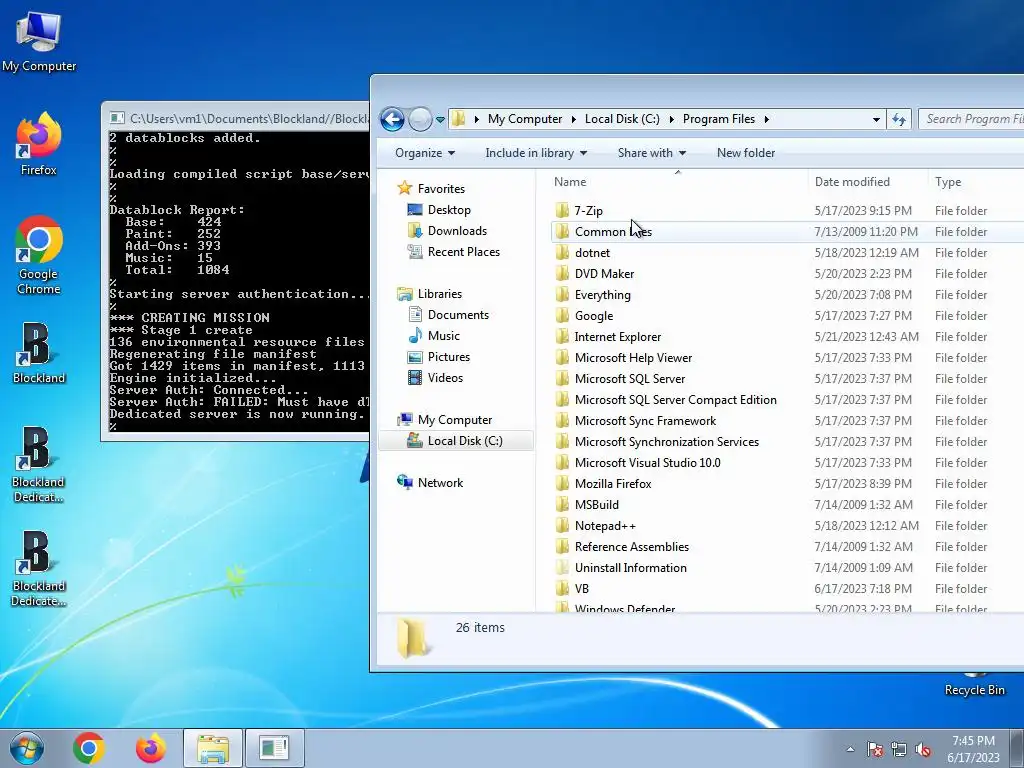Open Include in library menu

pyautogui.click(x=536, y=153)
